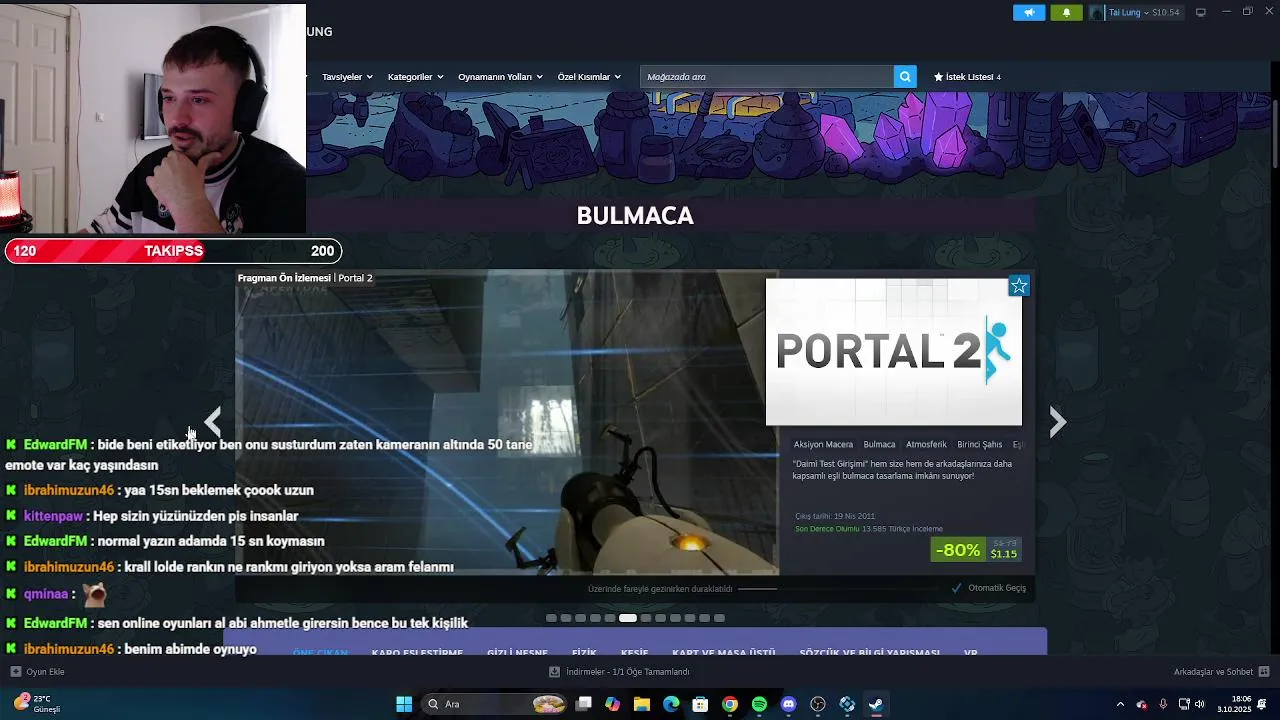Switch to the FİZİK tab
Viewport: 1280px width, 720px height.
584,652
